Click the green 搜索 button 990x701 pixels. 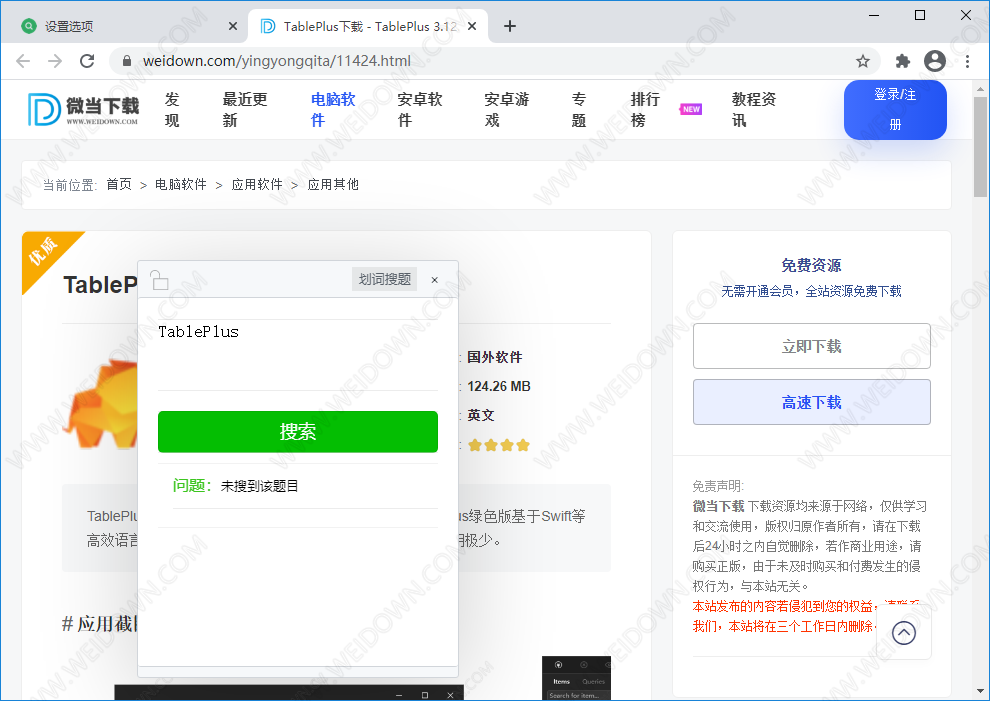pyautogui.click(x=297, y=432)
